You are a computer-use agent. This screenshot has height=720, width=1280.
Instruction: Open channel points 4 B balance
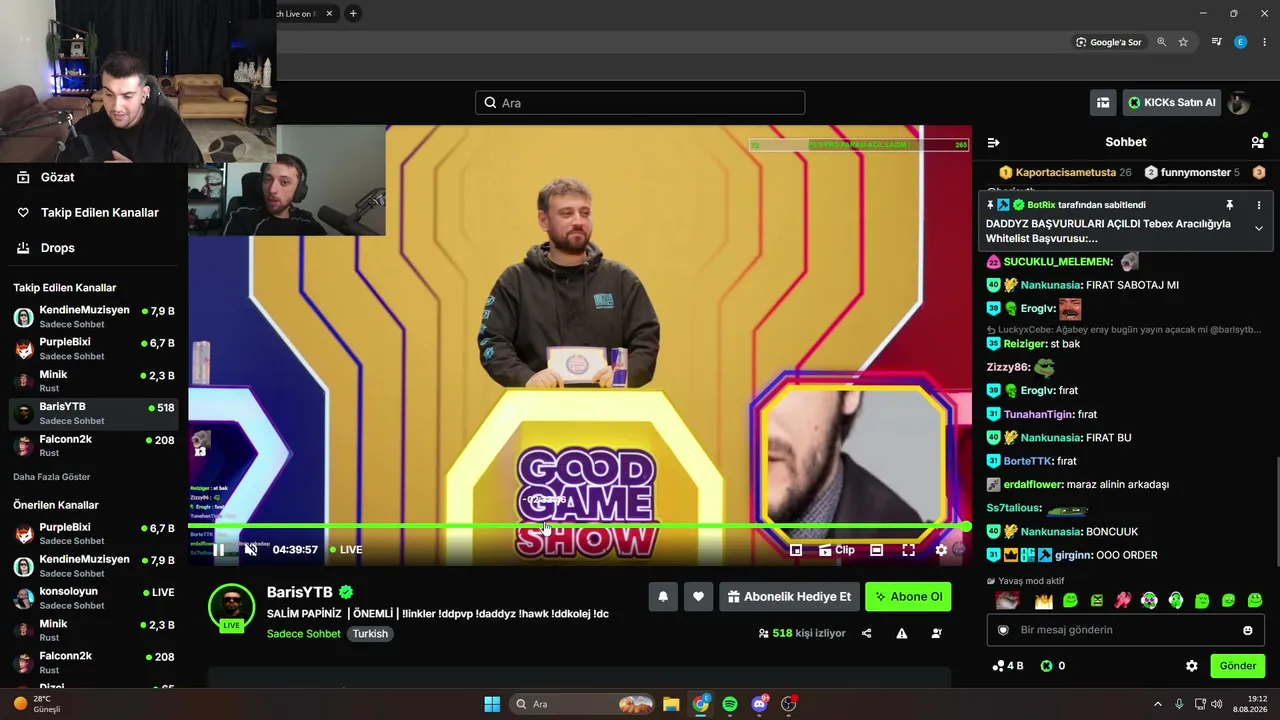point(1007,666)
